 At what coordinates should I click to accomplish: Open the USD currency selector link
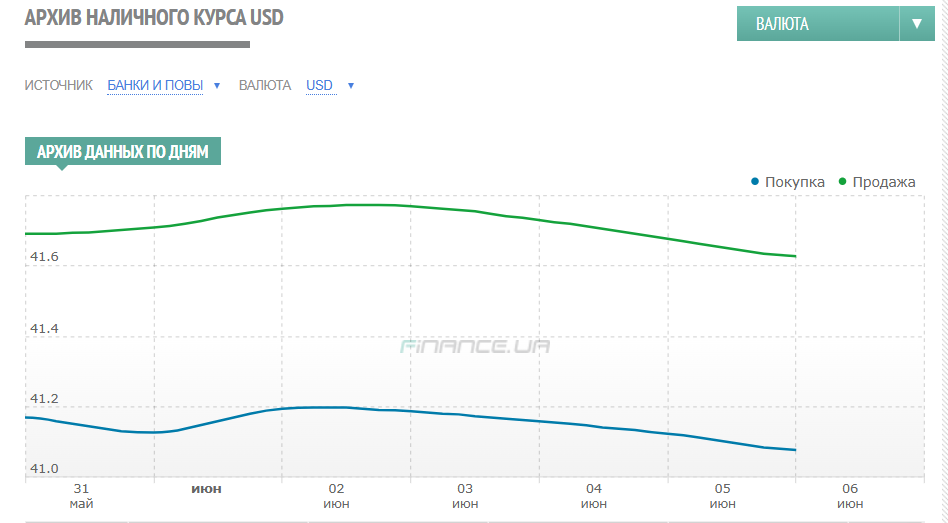coord(319,86)
